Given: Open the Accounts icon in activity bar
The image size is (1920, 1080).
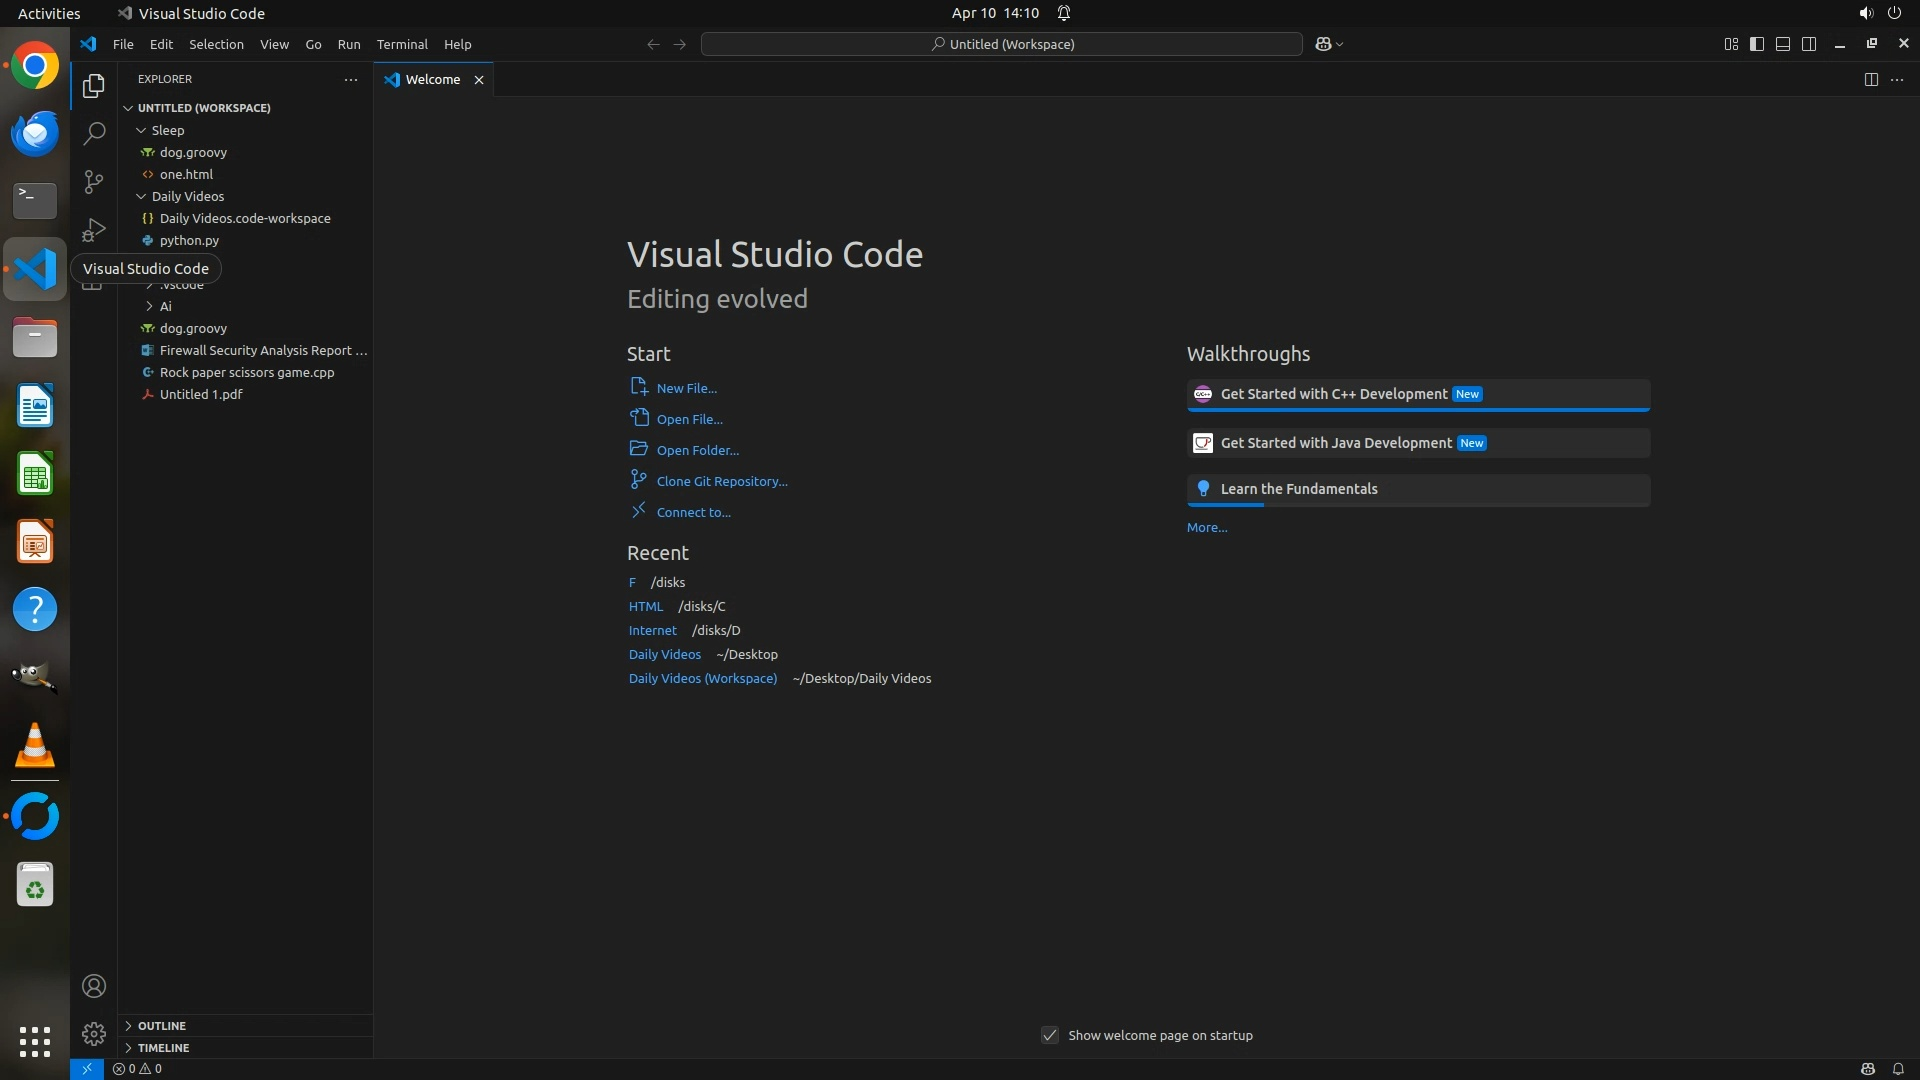Looking at the screenshot, I should [x=94, y=986].
